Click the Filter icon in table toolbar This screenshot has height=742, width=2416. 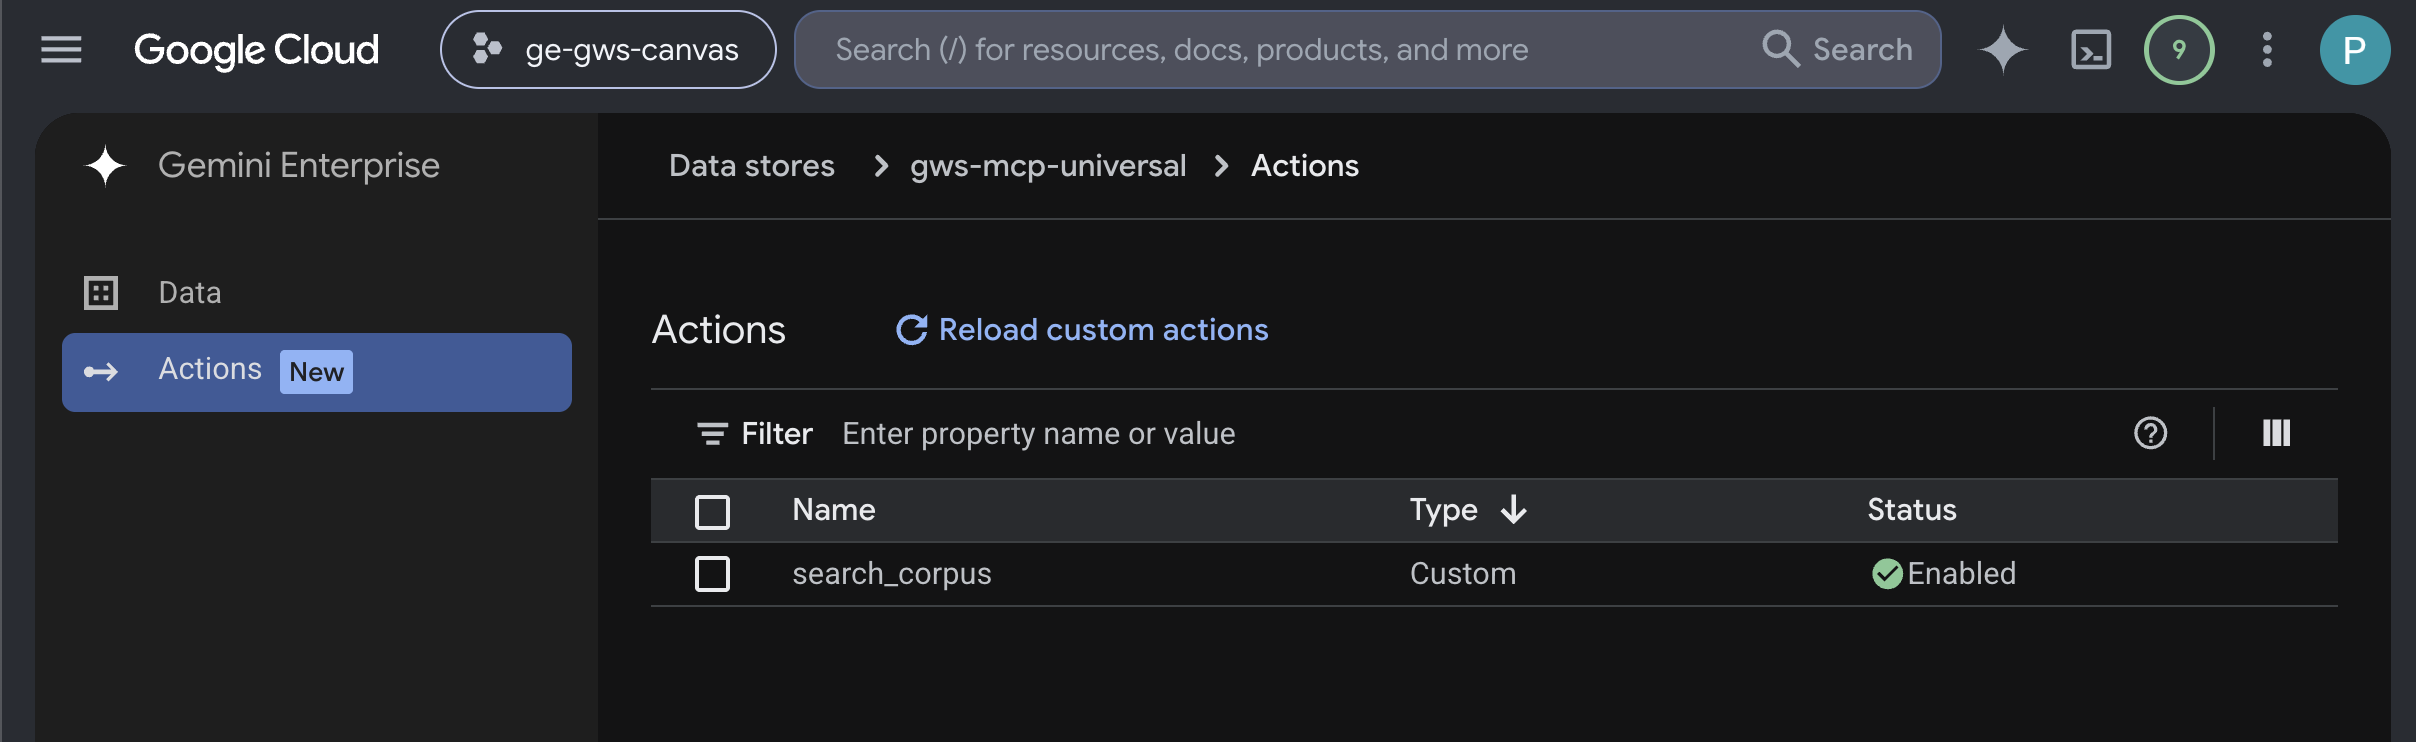tap(712, 433)
